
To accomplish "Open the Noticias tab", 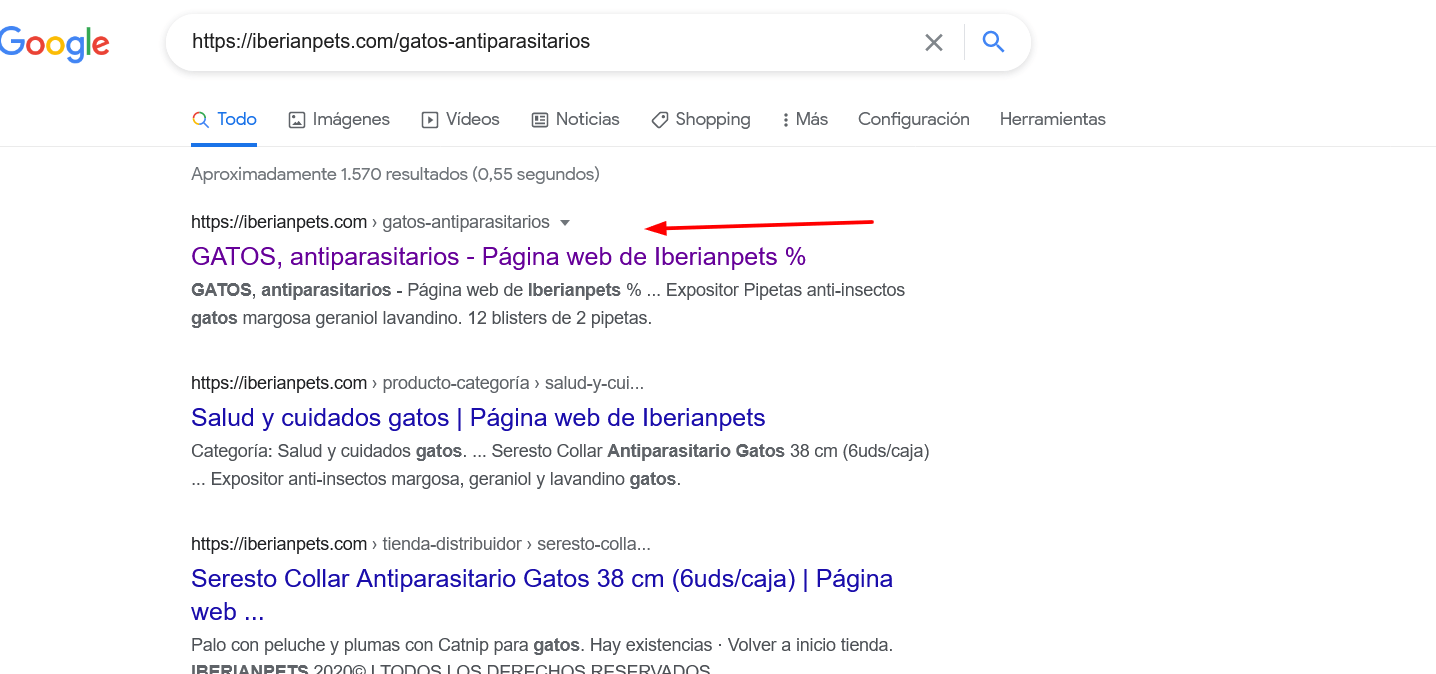I will [x=575, y=119].
